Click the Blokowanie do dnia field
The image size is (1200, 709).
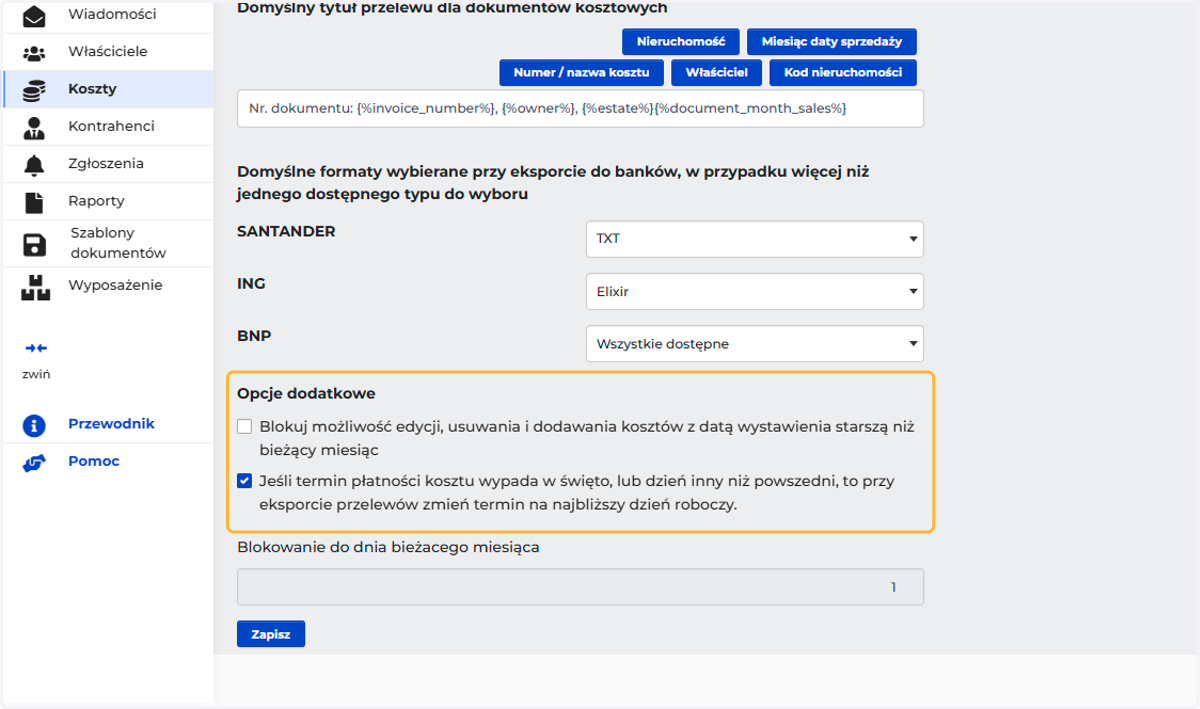(580, 587)
